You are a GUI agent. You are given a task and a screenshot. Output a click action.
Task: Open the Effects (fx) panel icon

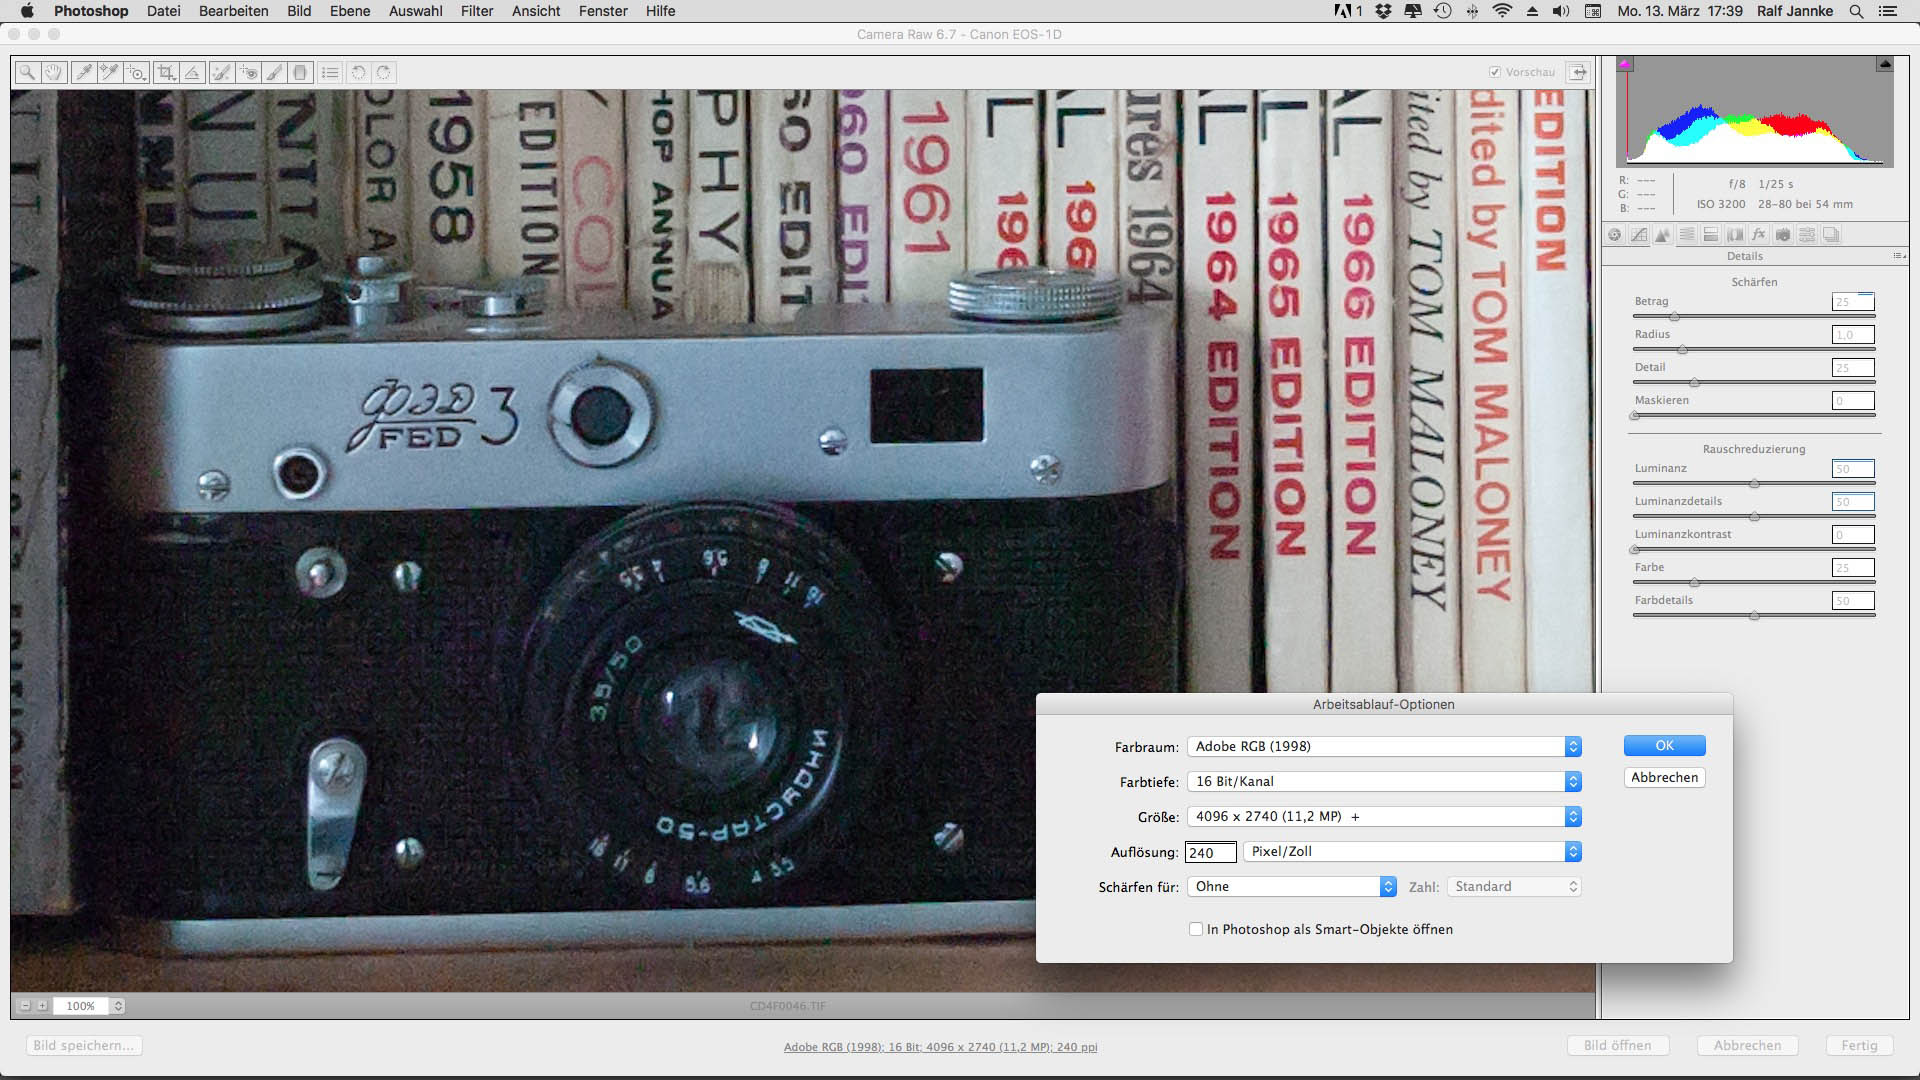[1759, 235]
